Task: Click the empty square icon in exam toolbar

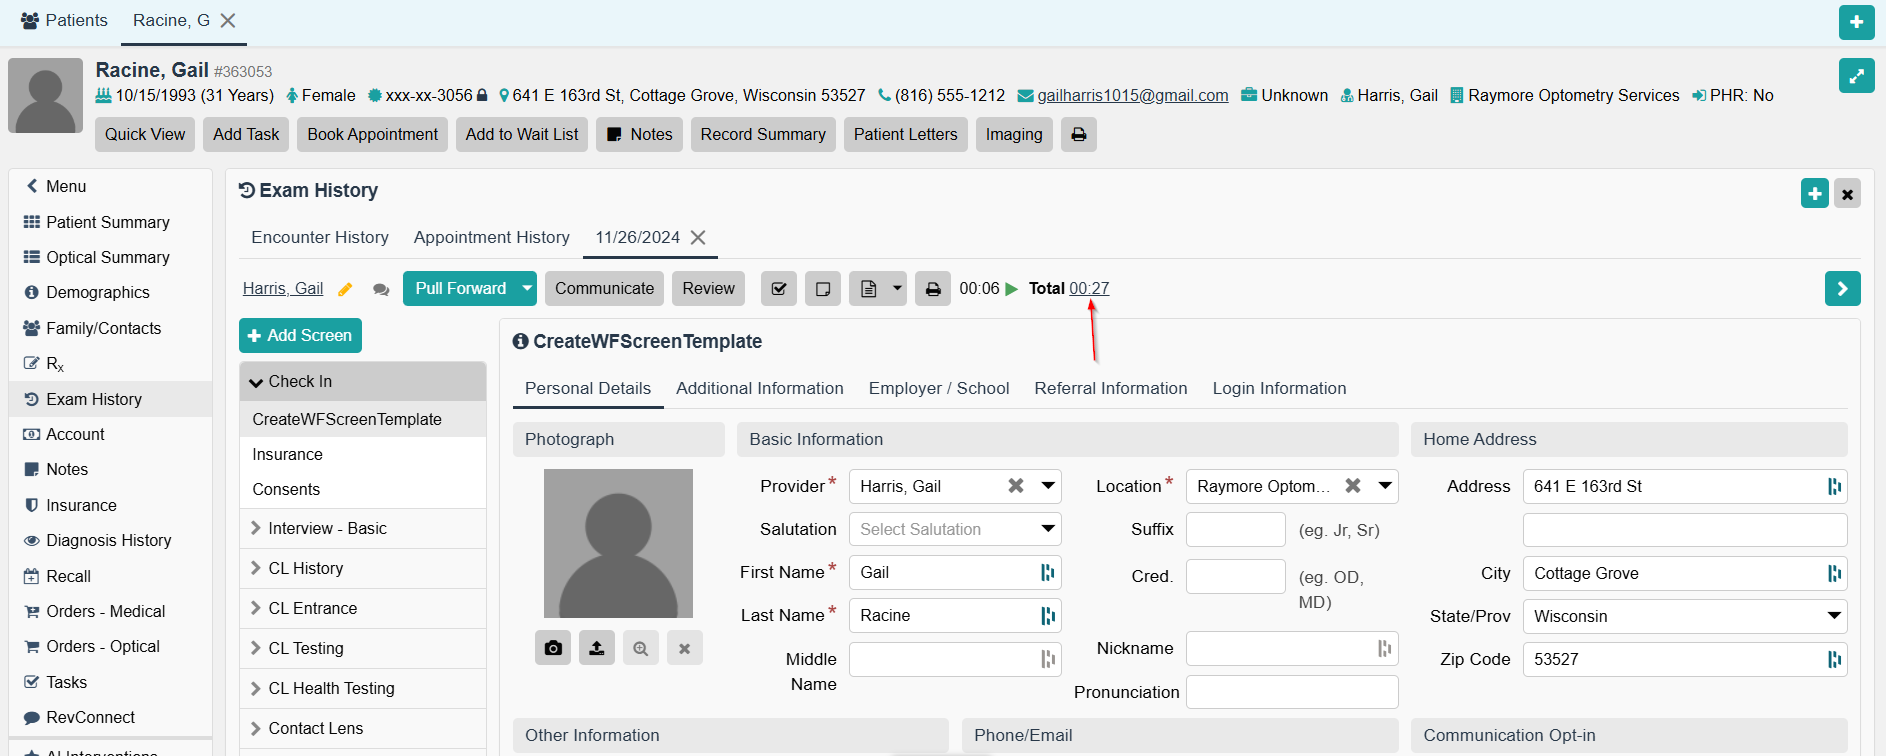Action: pos(823,289)
